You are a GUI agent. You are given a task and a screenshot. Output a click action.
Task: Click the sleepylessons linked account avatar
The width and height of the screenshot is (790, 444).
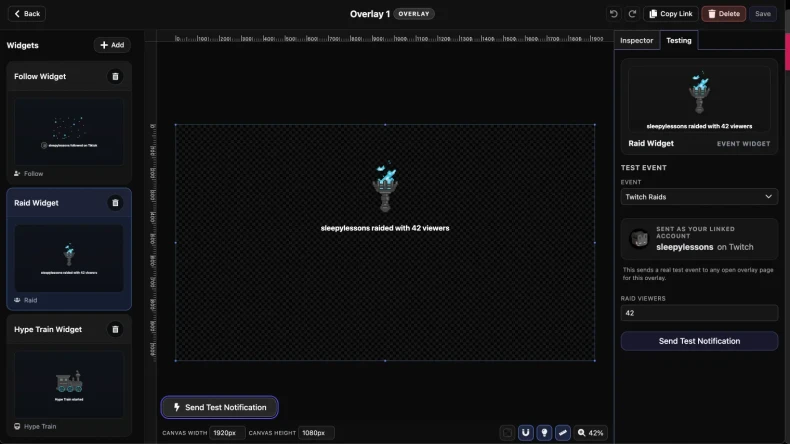(639, 238)
